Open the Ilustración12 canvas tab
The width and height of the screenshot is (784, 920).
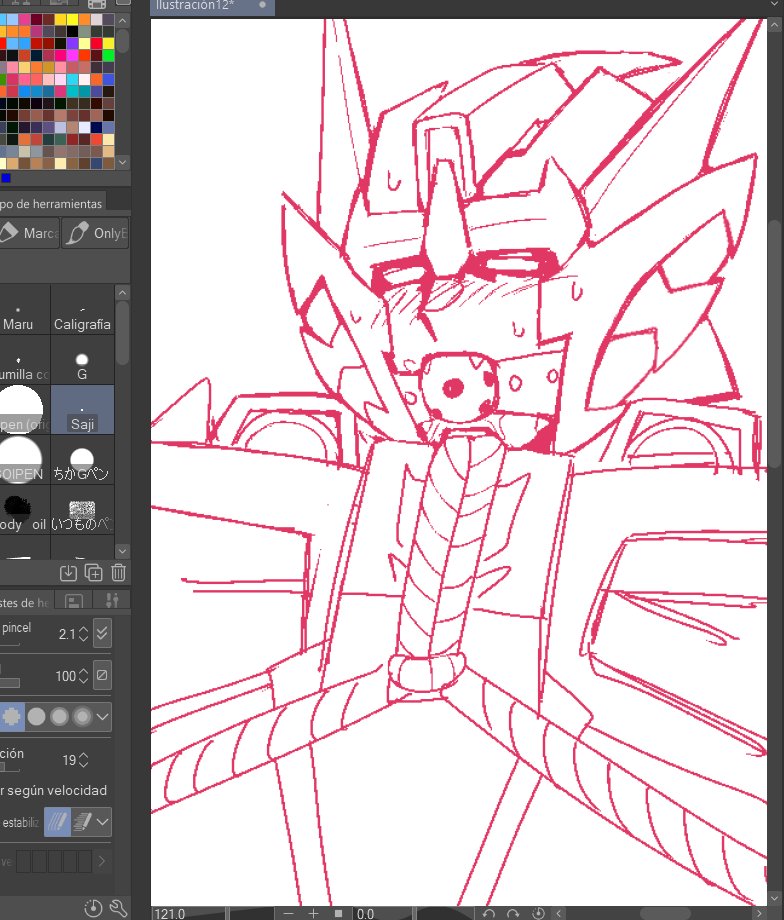pyautogui.click(x=212, y=6)
